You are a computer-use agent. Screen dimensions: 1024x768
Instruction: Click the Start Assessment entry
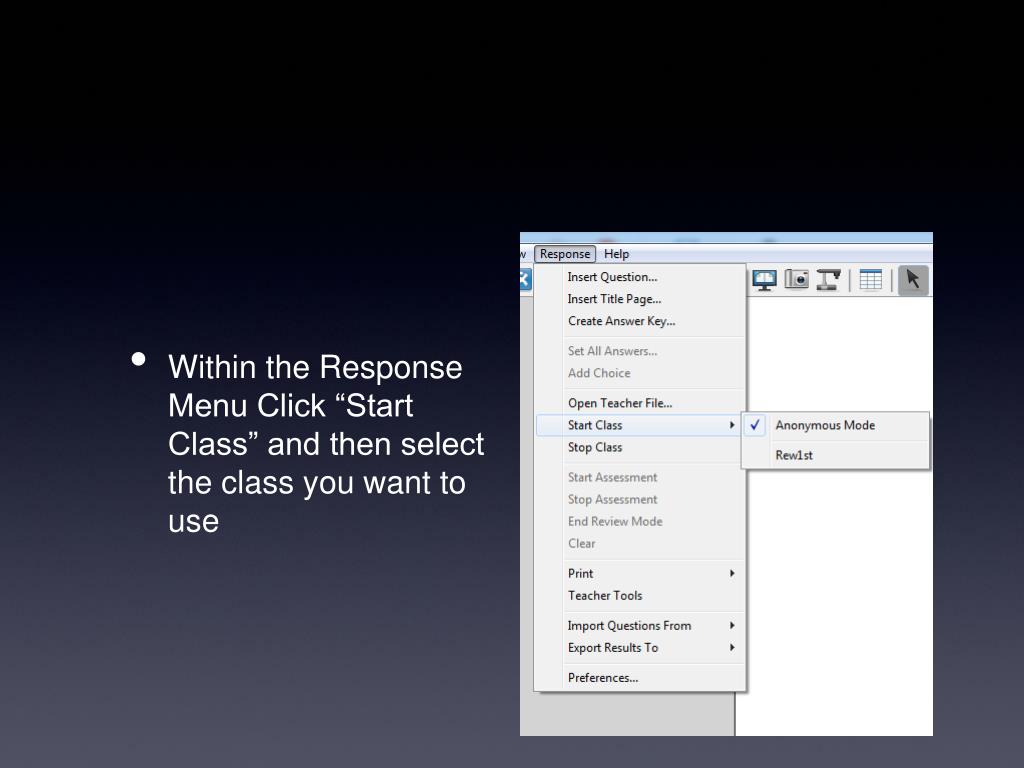[640, 477]
